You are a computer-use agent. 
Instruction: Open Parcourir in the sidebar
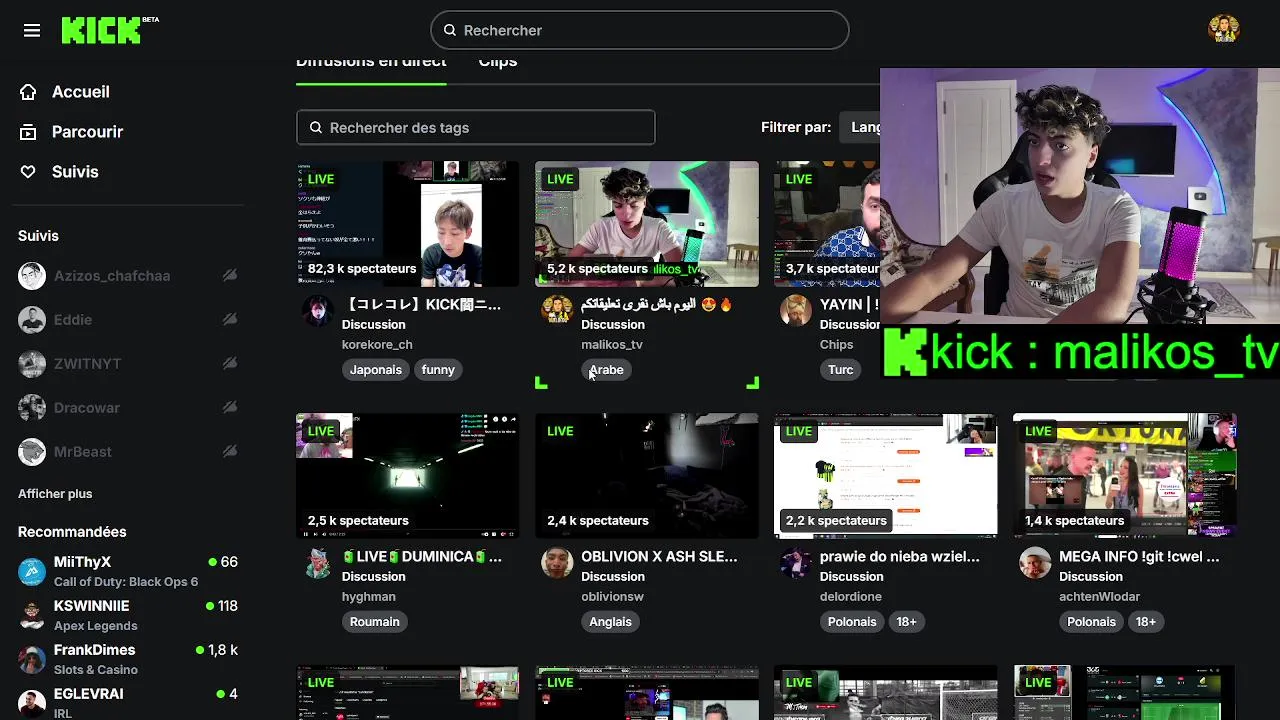88,132
